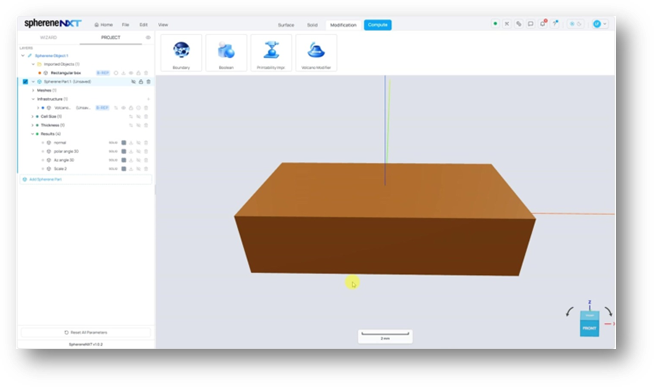654x388 pixels.
Task: Open notifications icon with red badge
Action: pyautogui.click(x=543, y=24)
